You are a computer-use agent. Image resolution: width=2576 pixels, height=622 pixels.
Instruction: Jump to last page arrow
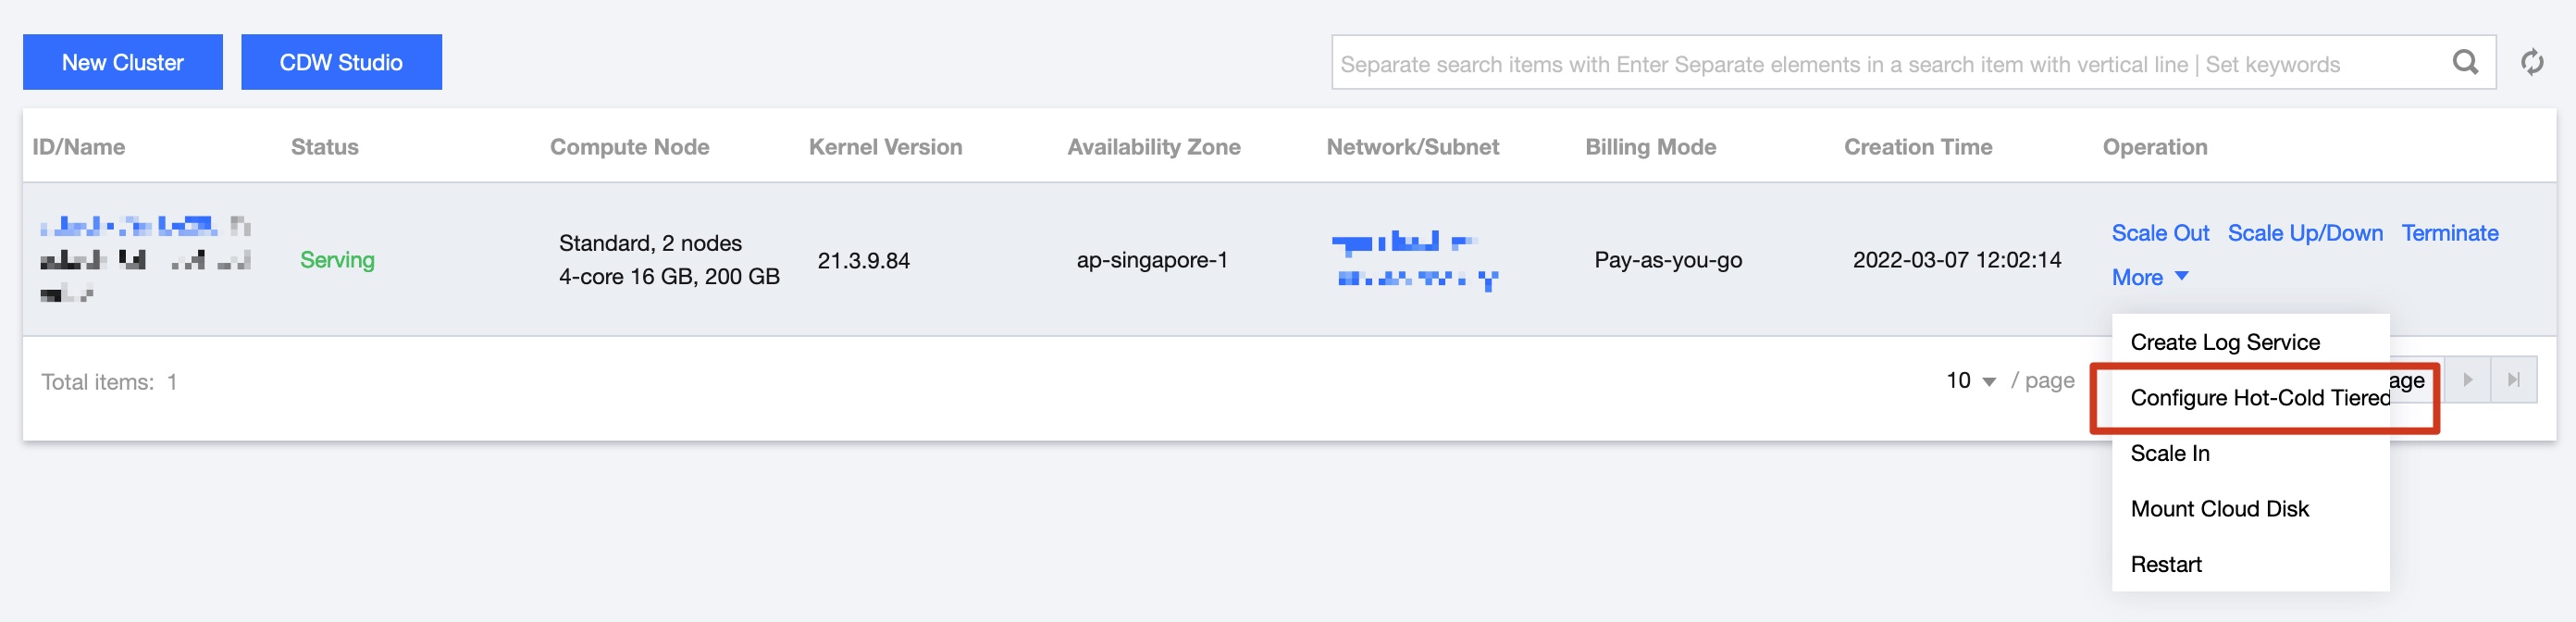(2513, 380)
